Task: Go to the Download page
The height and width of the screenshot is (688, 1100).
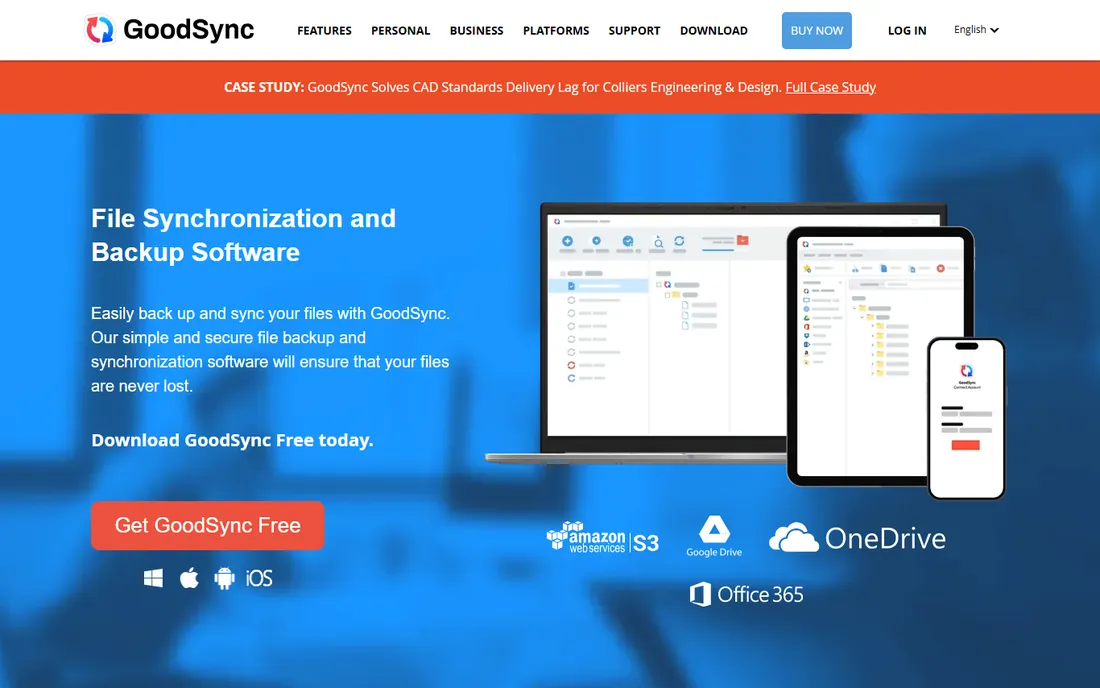Action: (x=713, y=31)
